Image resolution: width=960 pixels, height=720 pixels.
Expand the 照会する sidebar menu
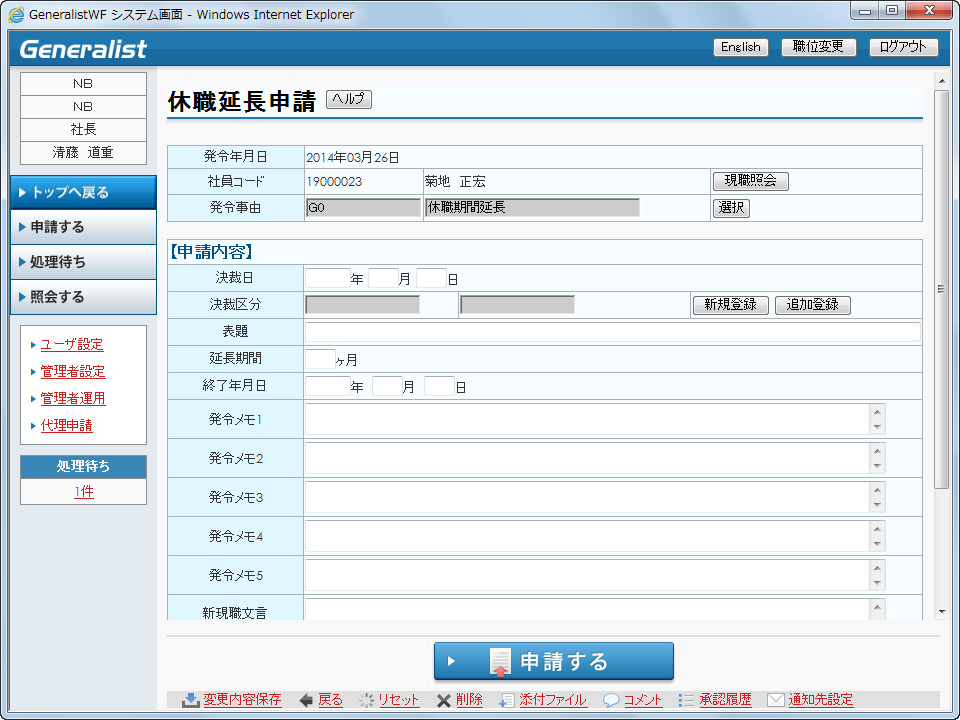pos(83,297)
